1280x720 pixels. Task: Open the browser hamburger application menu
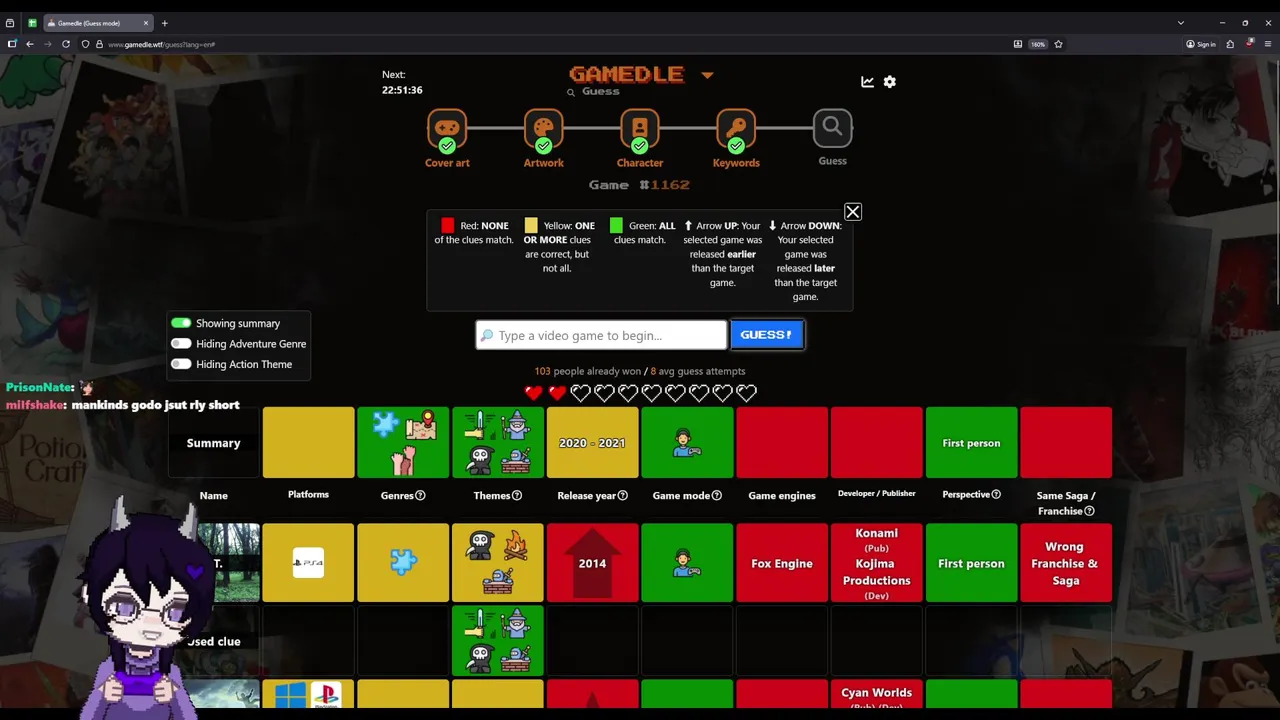1268,44
